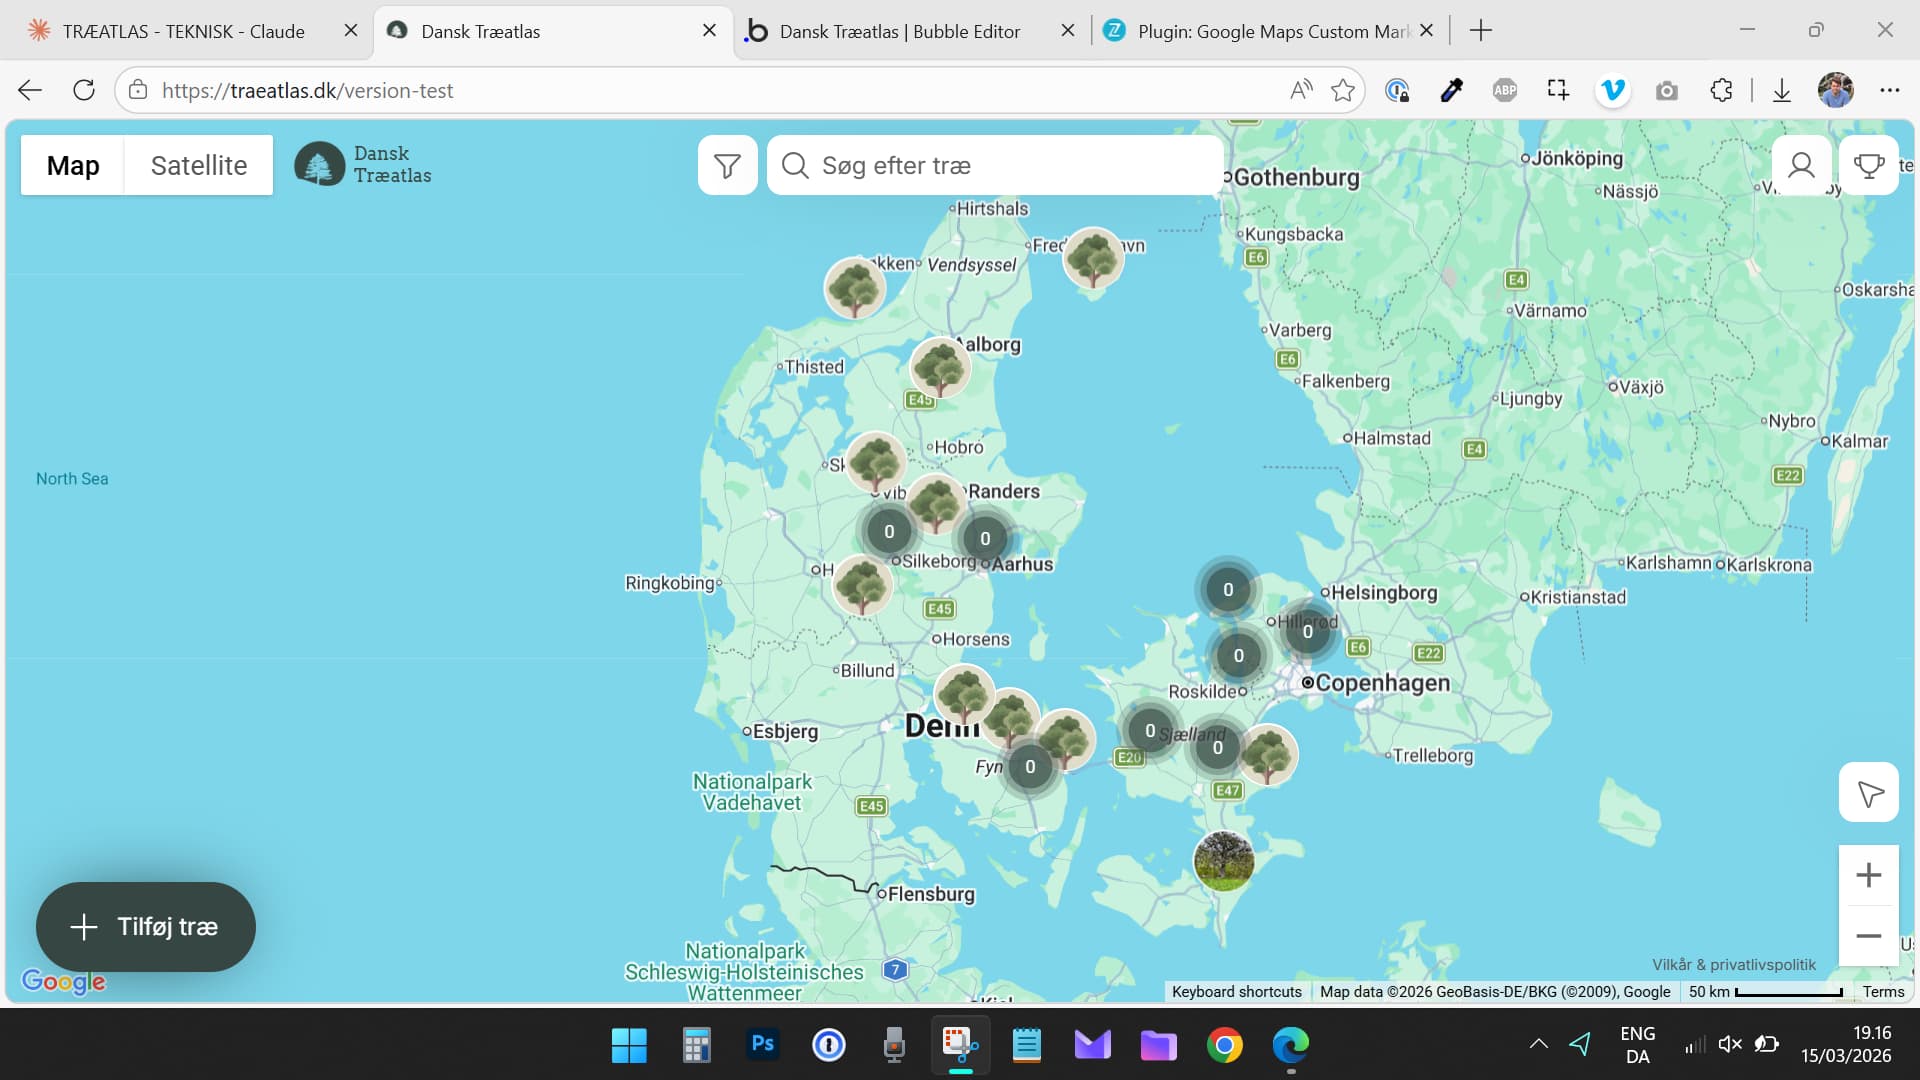
Task: Zoom out with the minus button
Action: point(1868,936)
